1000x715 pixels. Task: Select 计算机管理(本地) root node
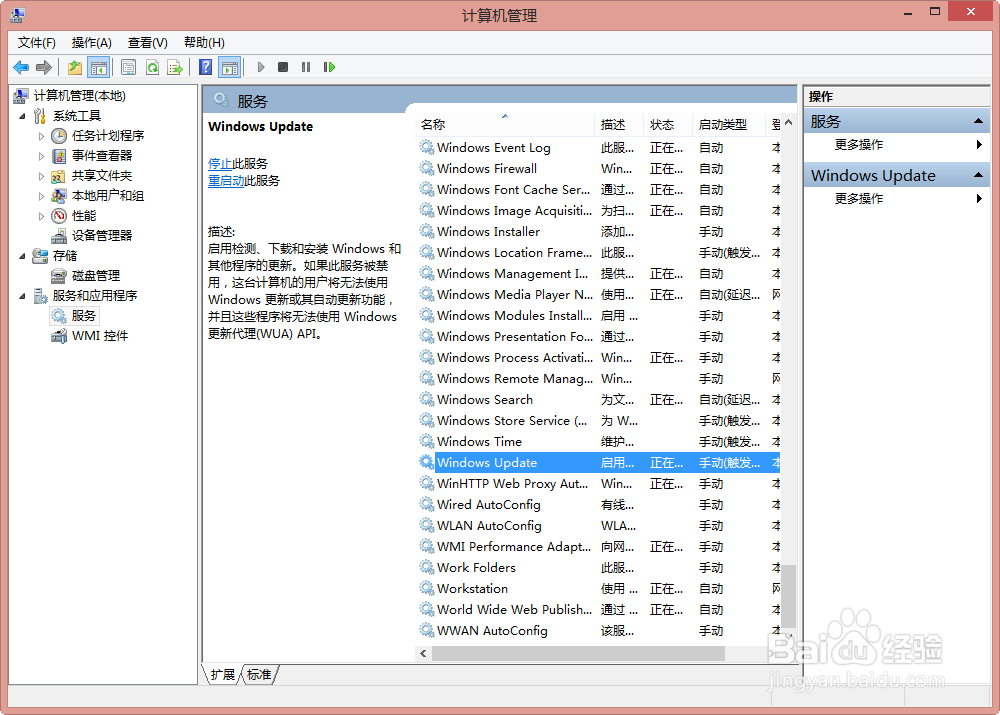79,96
